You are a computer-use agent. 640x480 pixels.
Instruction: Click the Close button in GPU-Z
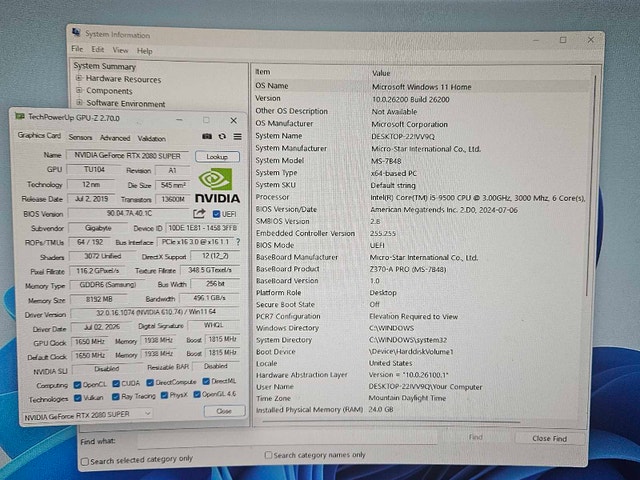[224, 411]
